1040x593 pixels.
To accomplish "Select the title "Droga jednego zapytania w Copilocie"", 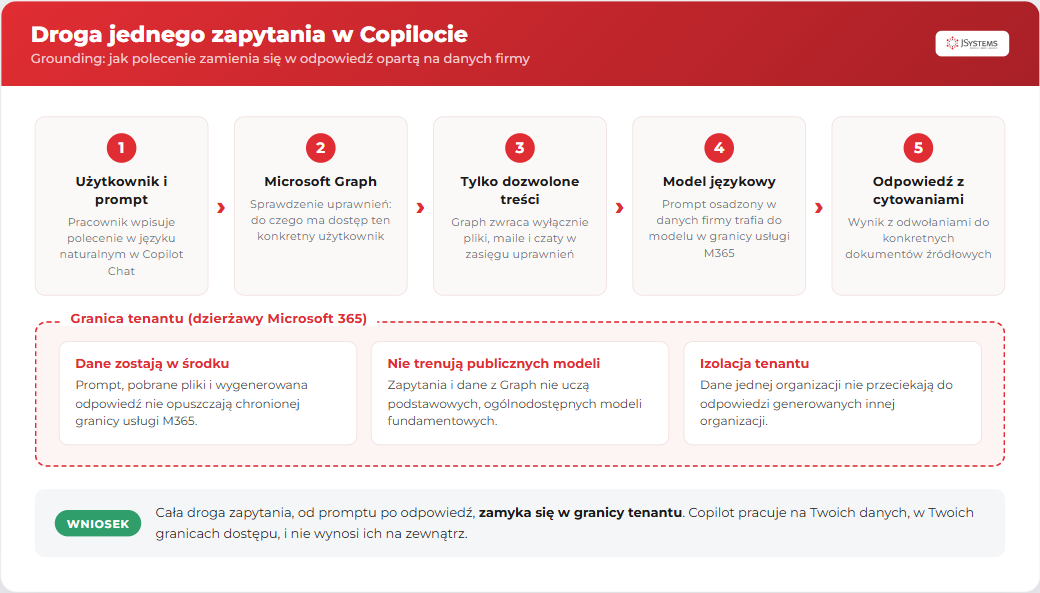I will click(249, 34).
